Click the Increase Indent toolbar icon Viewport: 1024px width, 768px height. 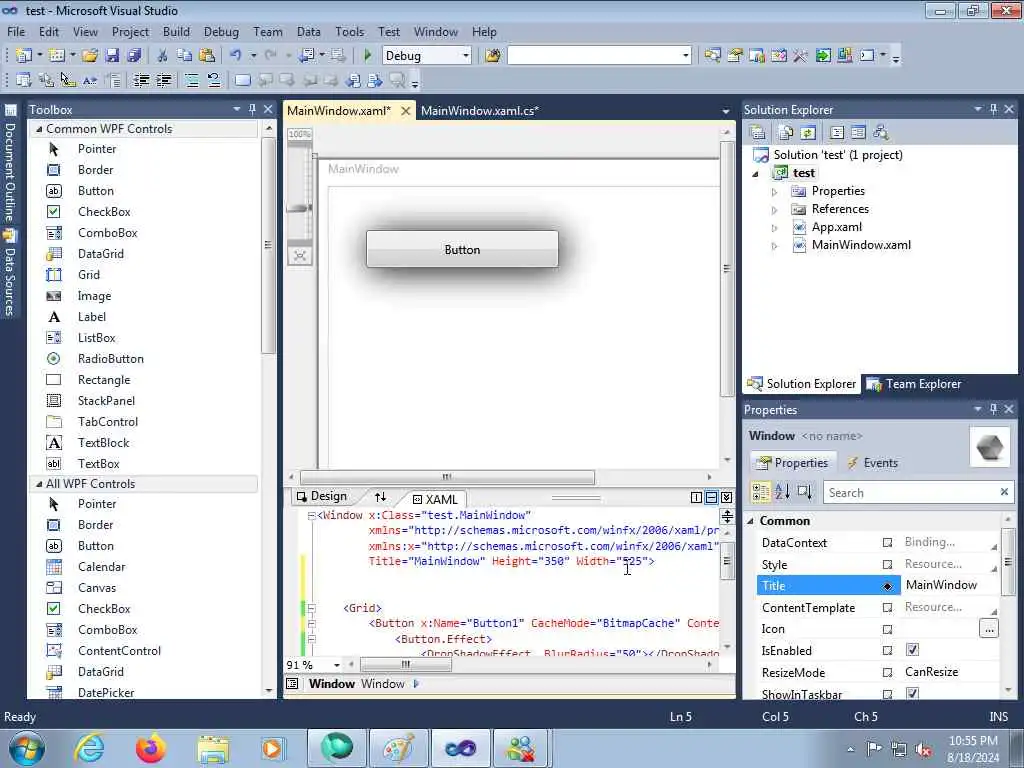[x=163, y=80]
